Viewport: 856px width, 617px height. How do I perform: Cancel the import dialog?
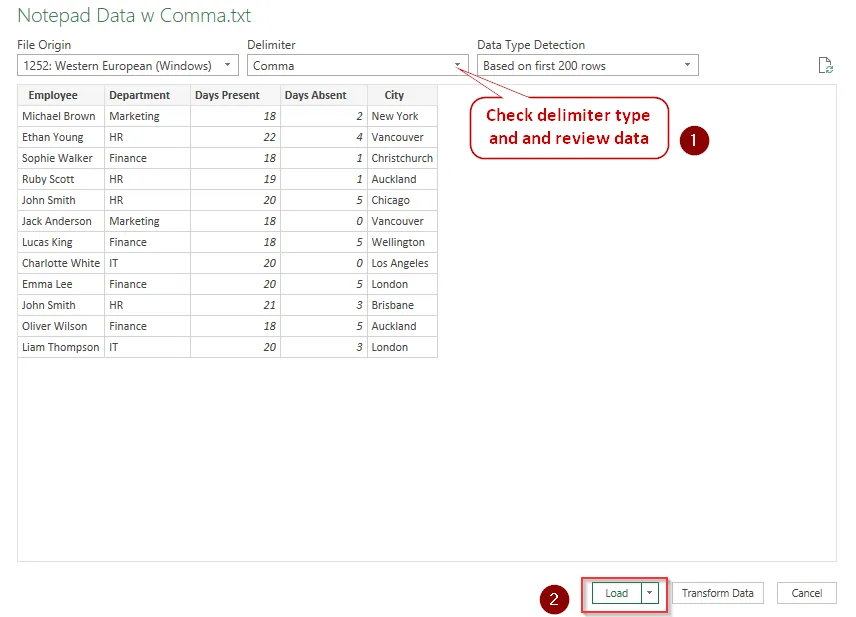point(806,593)
